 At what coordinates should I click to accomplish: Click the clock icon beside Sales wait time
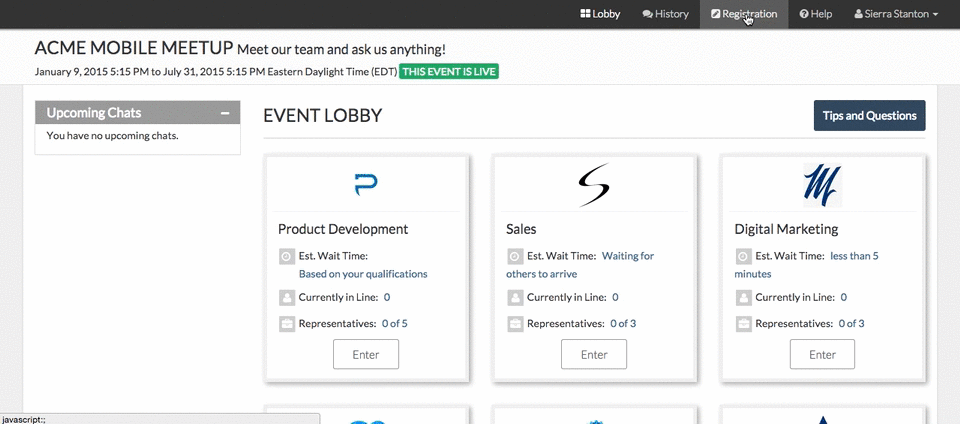click(x=515, y=256)
